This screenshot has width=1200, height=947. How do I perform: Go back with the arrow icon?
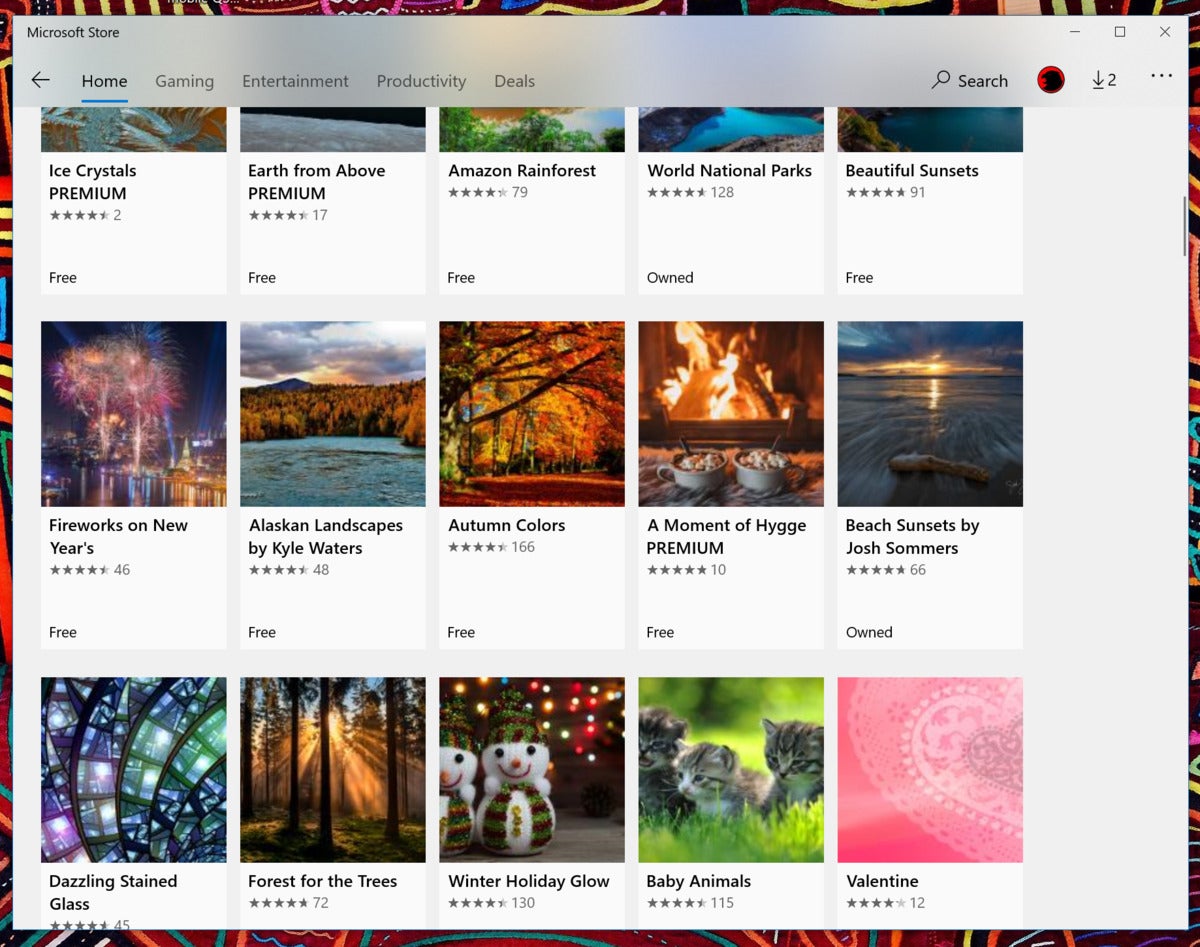click(x=40, y=80)
